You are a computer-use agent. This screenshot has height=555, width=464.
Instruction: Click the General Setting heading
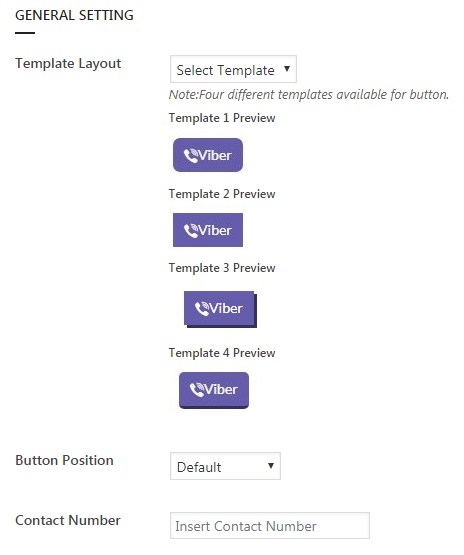click(74, 15)
